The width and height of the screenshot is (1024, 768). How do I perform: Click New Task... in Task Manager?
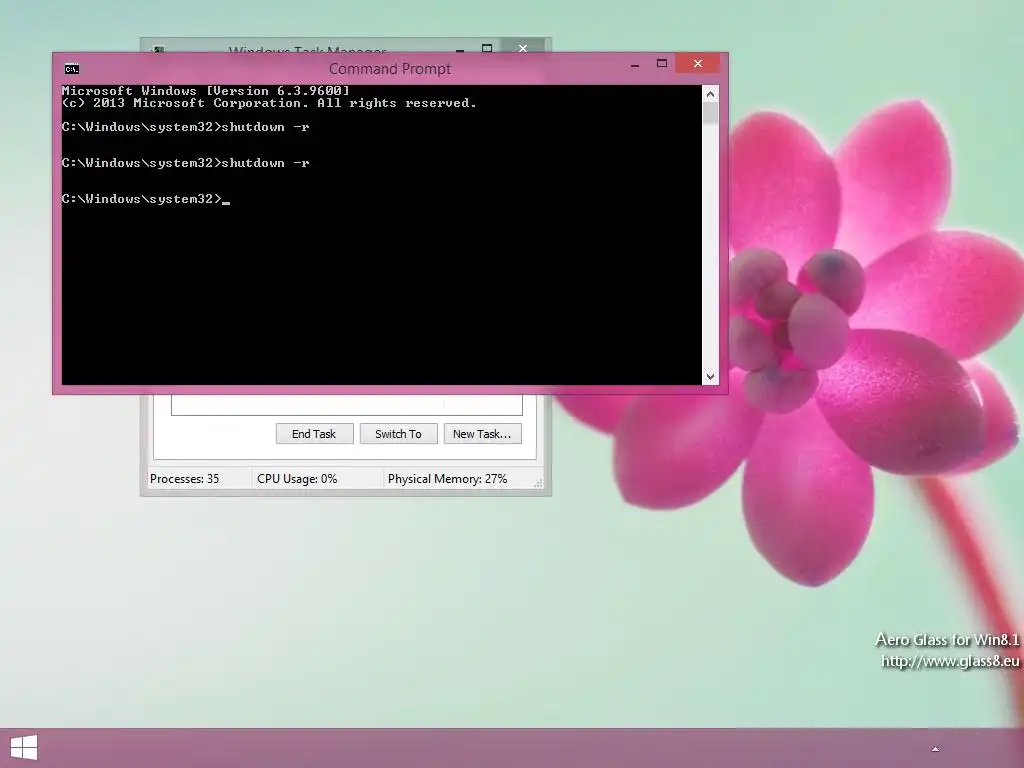click(483, 434)
